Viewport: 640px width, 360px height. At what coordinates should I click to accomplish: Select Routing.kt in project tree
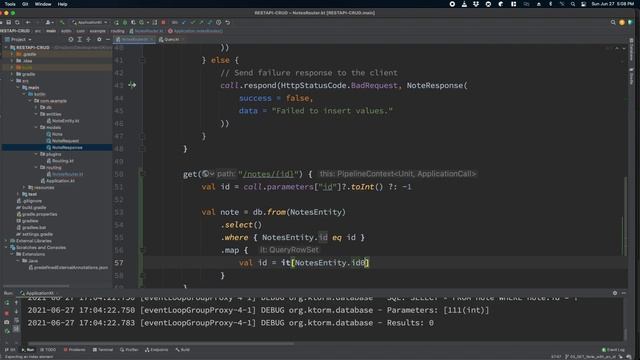pos(60,161)
